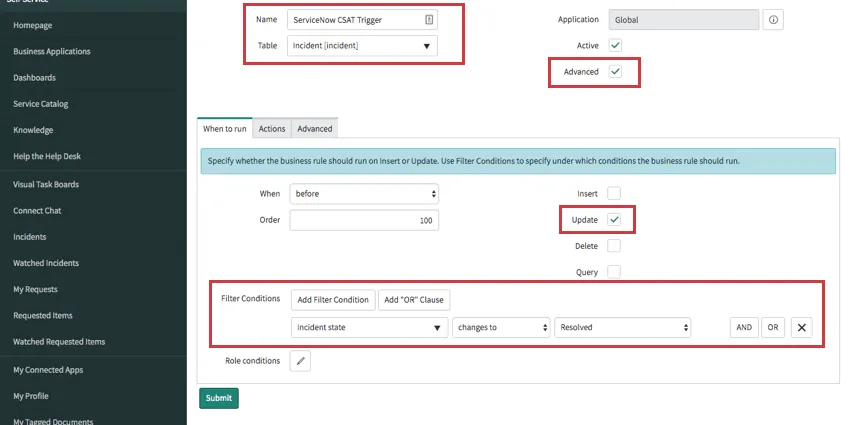Enable the Insert checkbox
The height and width of the screenshot is (425, 850).
[x=614, y=194]
